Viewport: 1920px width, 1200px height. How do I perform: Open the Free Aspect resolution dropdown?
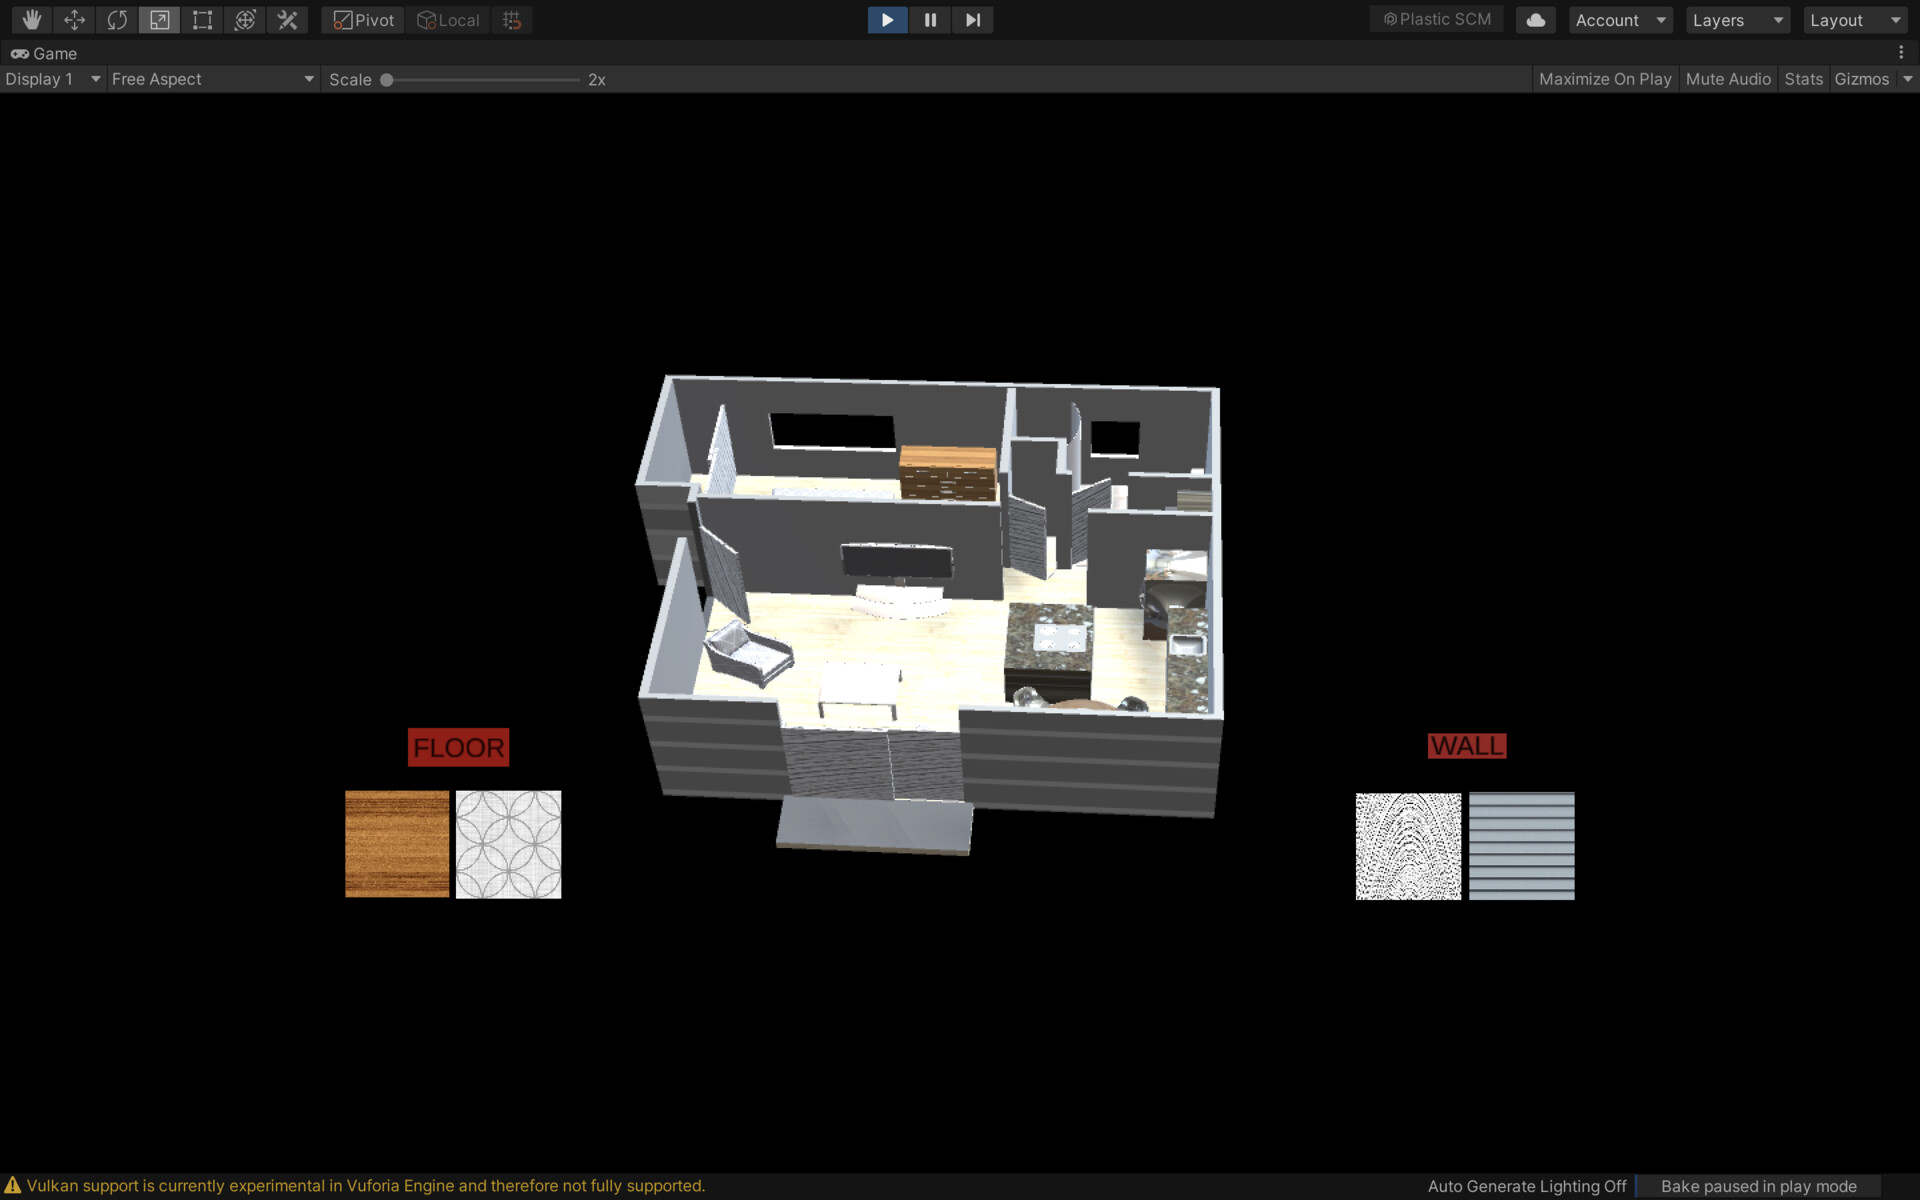coord(212,79)
